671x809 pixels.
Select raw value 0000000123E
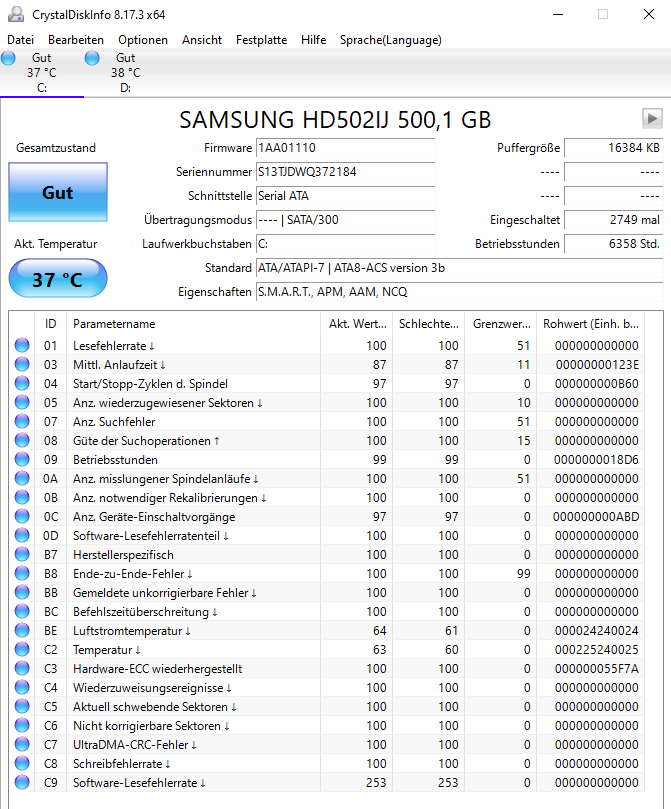(597, 365)
